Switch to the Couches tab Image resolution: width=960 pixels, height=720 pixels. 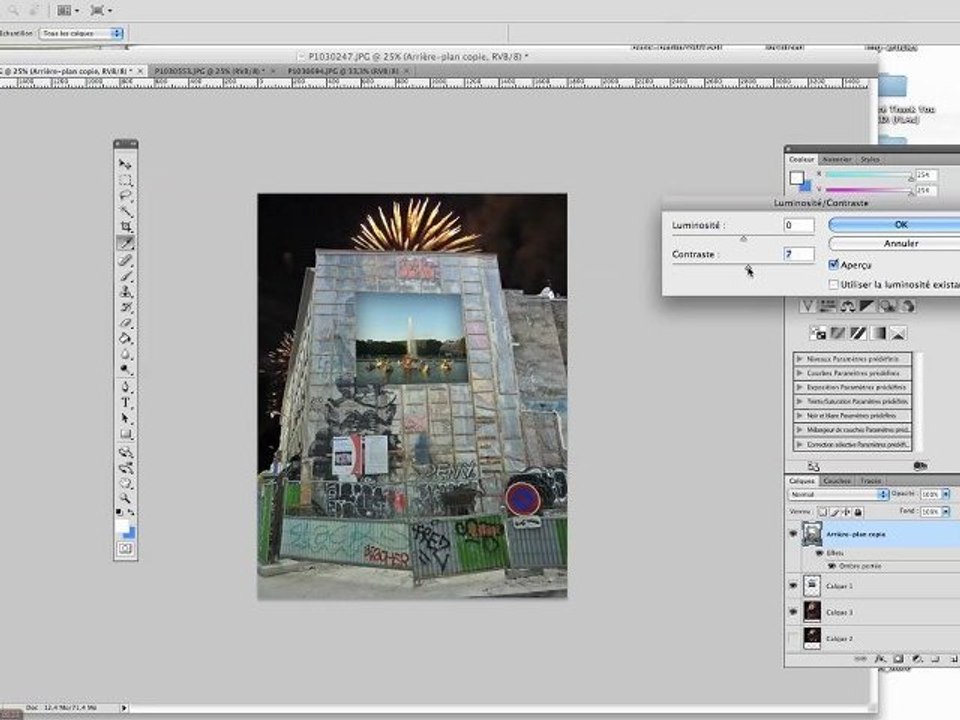836,481
